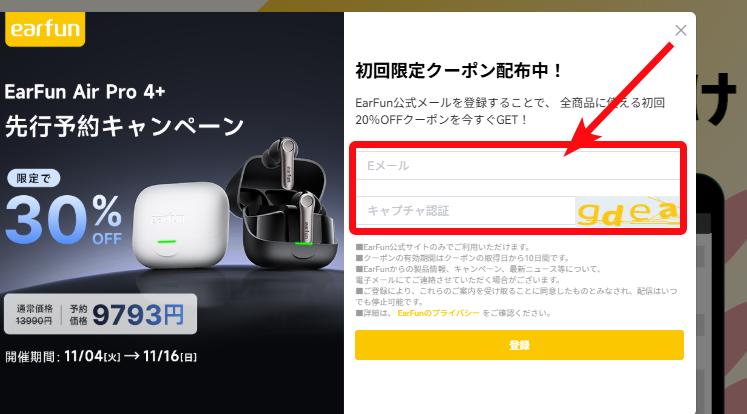This screenshot has height=414, width=747.
Task: Click the 限定で pill badge
Action: pyautogui.click(x=33, y=178)
